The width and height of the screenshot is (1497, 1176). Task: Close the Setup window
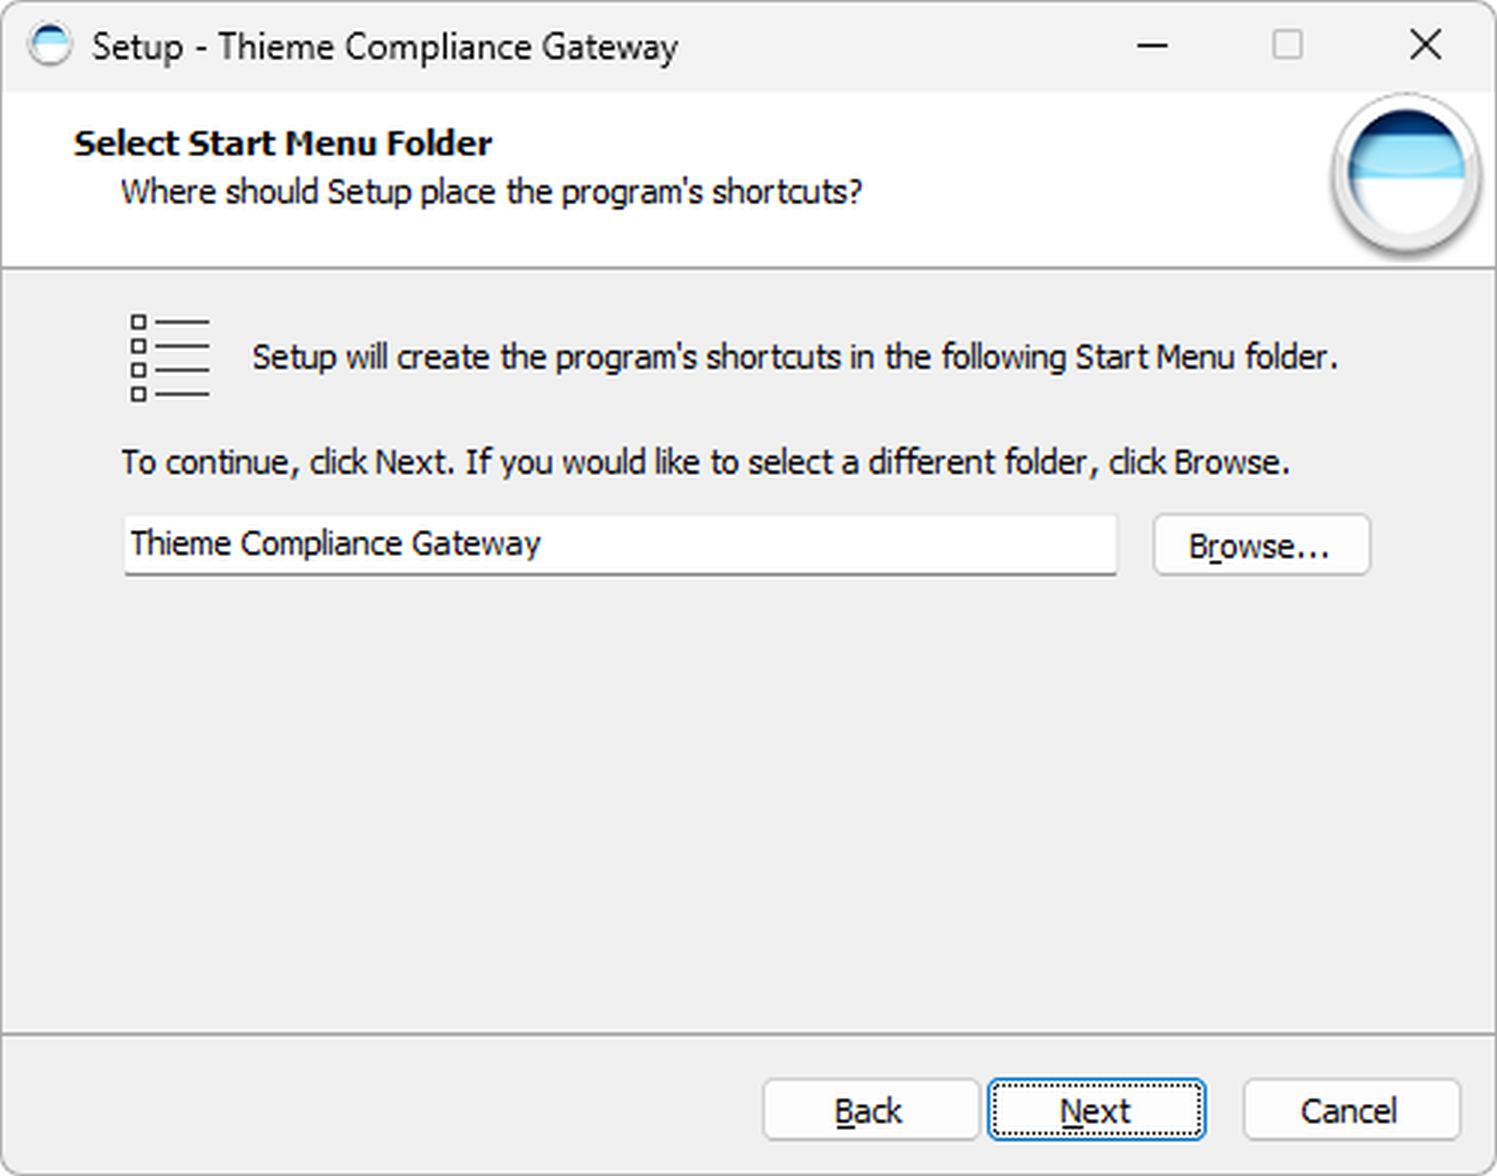click(1425, 45)
